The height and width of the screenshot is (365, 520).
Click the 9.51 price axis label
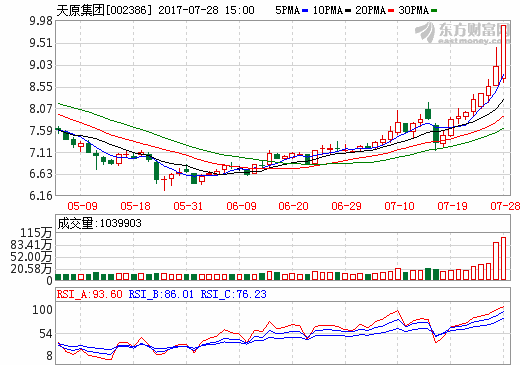pyautogui.click(x=41, y=43)
